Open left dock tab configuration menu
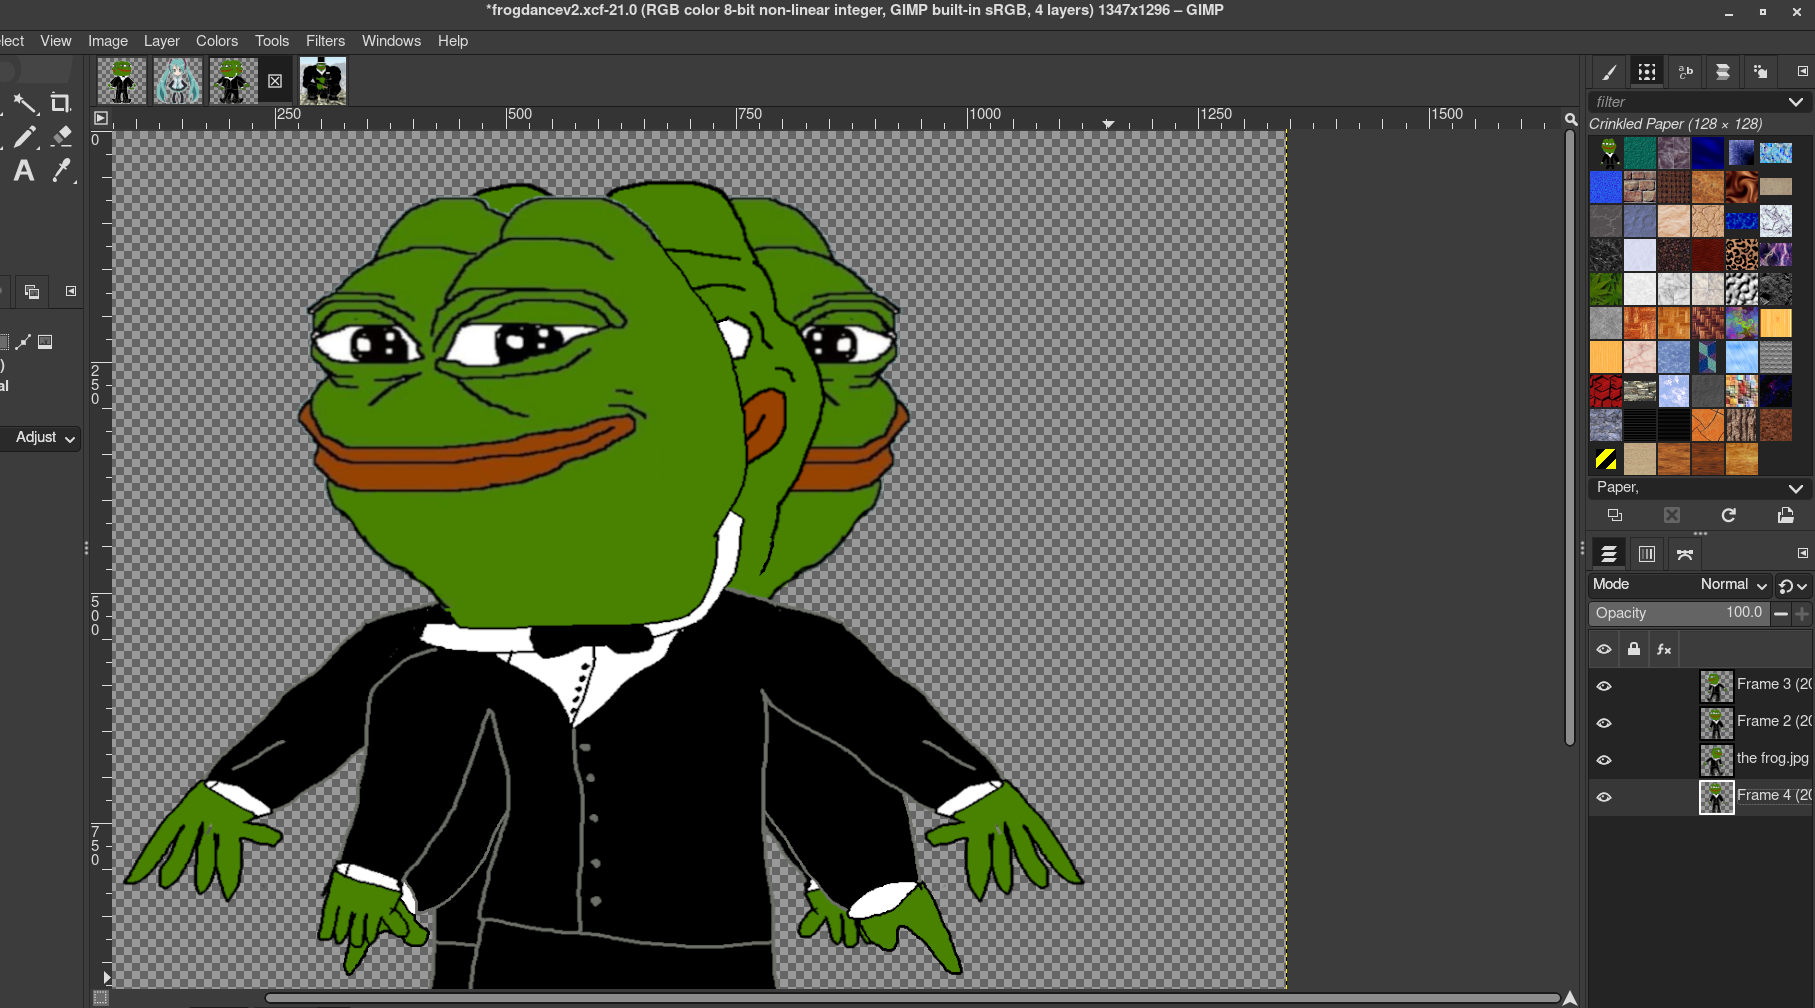This screenshot has height=1008, width=1815. point(71,291)
